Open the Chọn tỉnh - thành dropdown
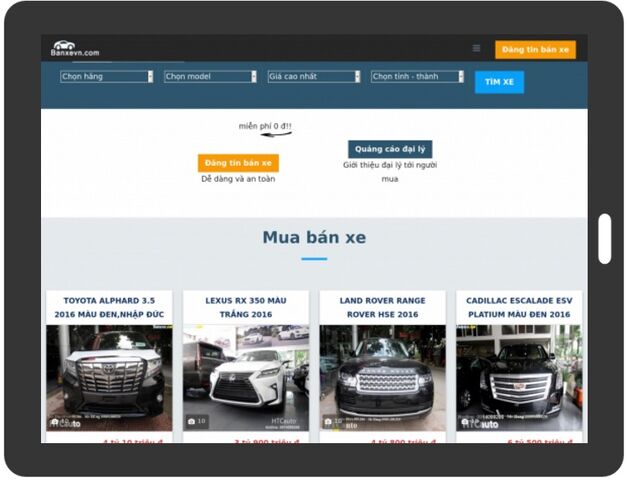This screenshot has height=480, width=627. coord(417,76)
